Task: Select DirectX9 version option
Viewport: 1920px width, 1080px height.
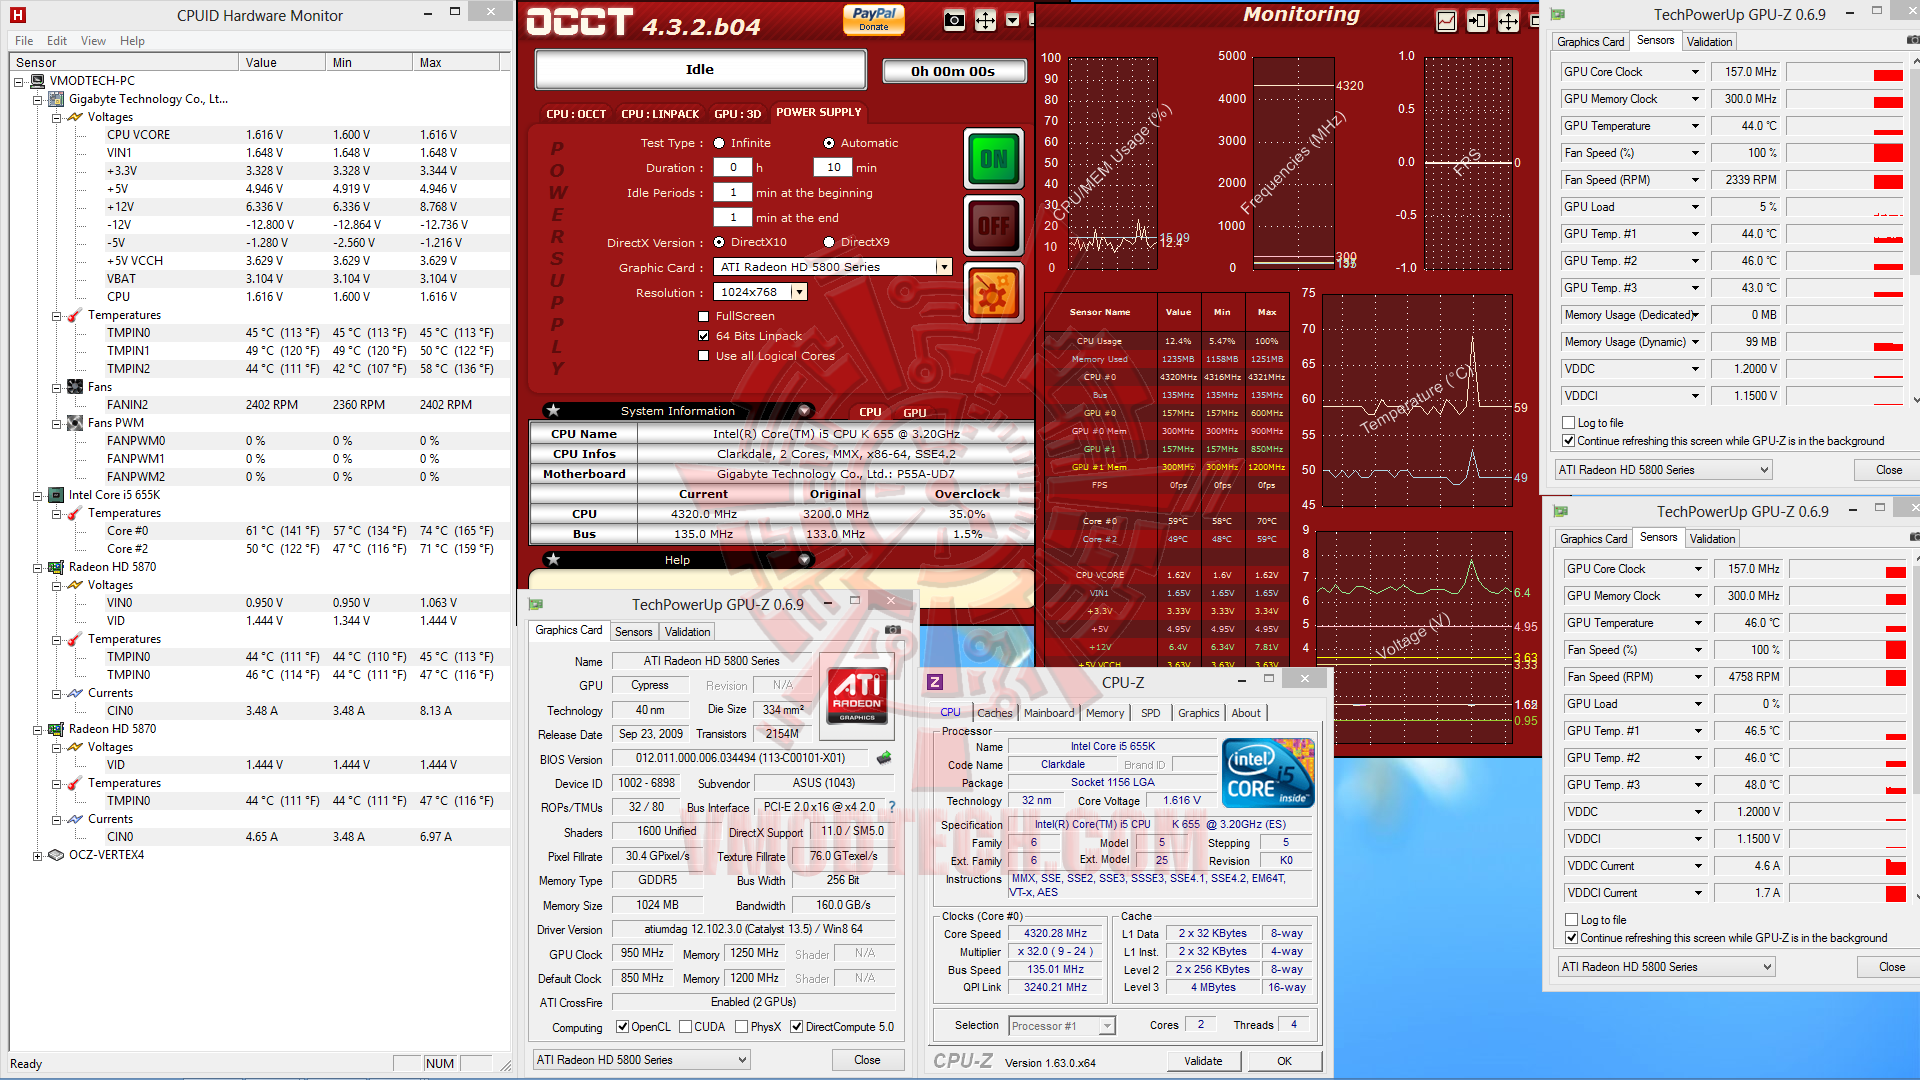Action: click(x=829, y=242)
